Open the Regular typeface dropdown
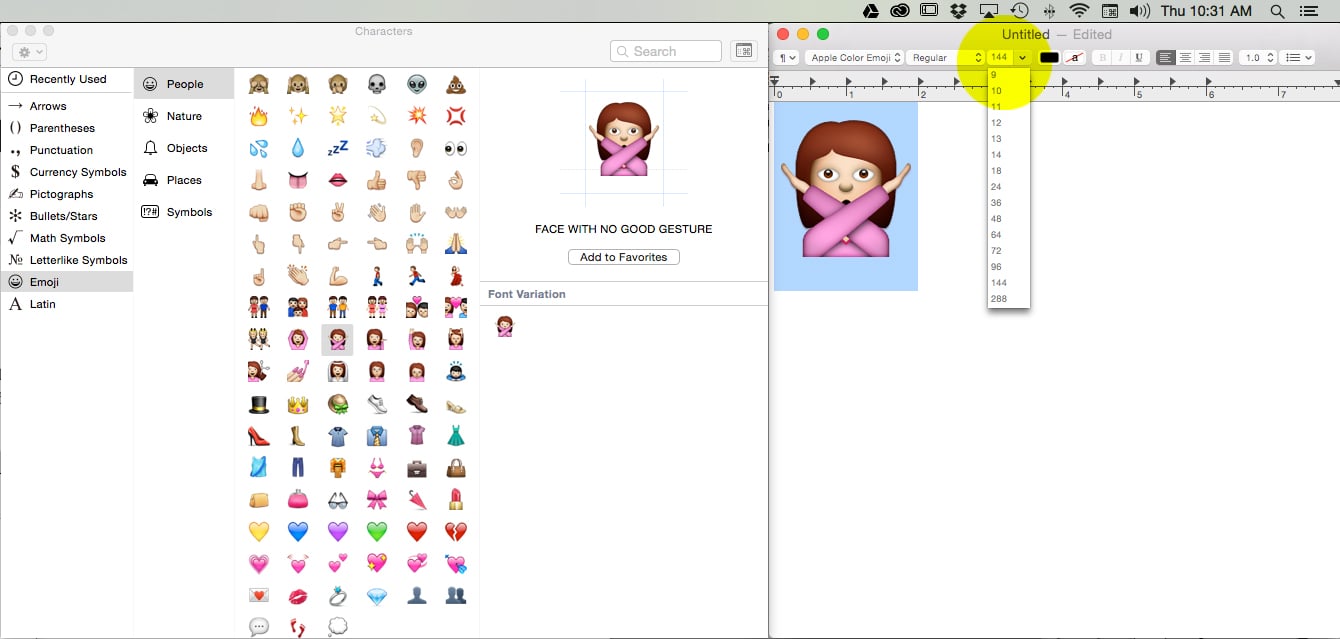 click(947, 58)
